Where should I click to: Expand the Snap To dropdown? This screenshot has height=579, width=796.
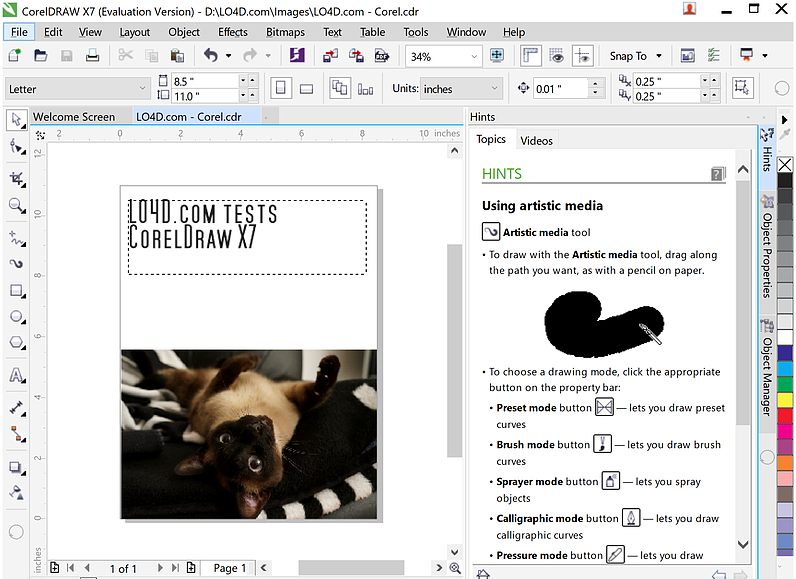click(659, 56)
